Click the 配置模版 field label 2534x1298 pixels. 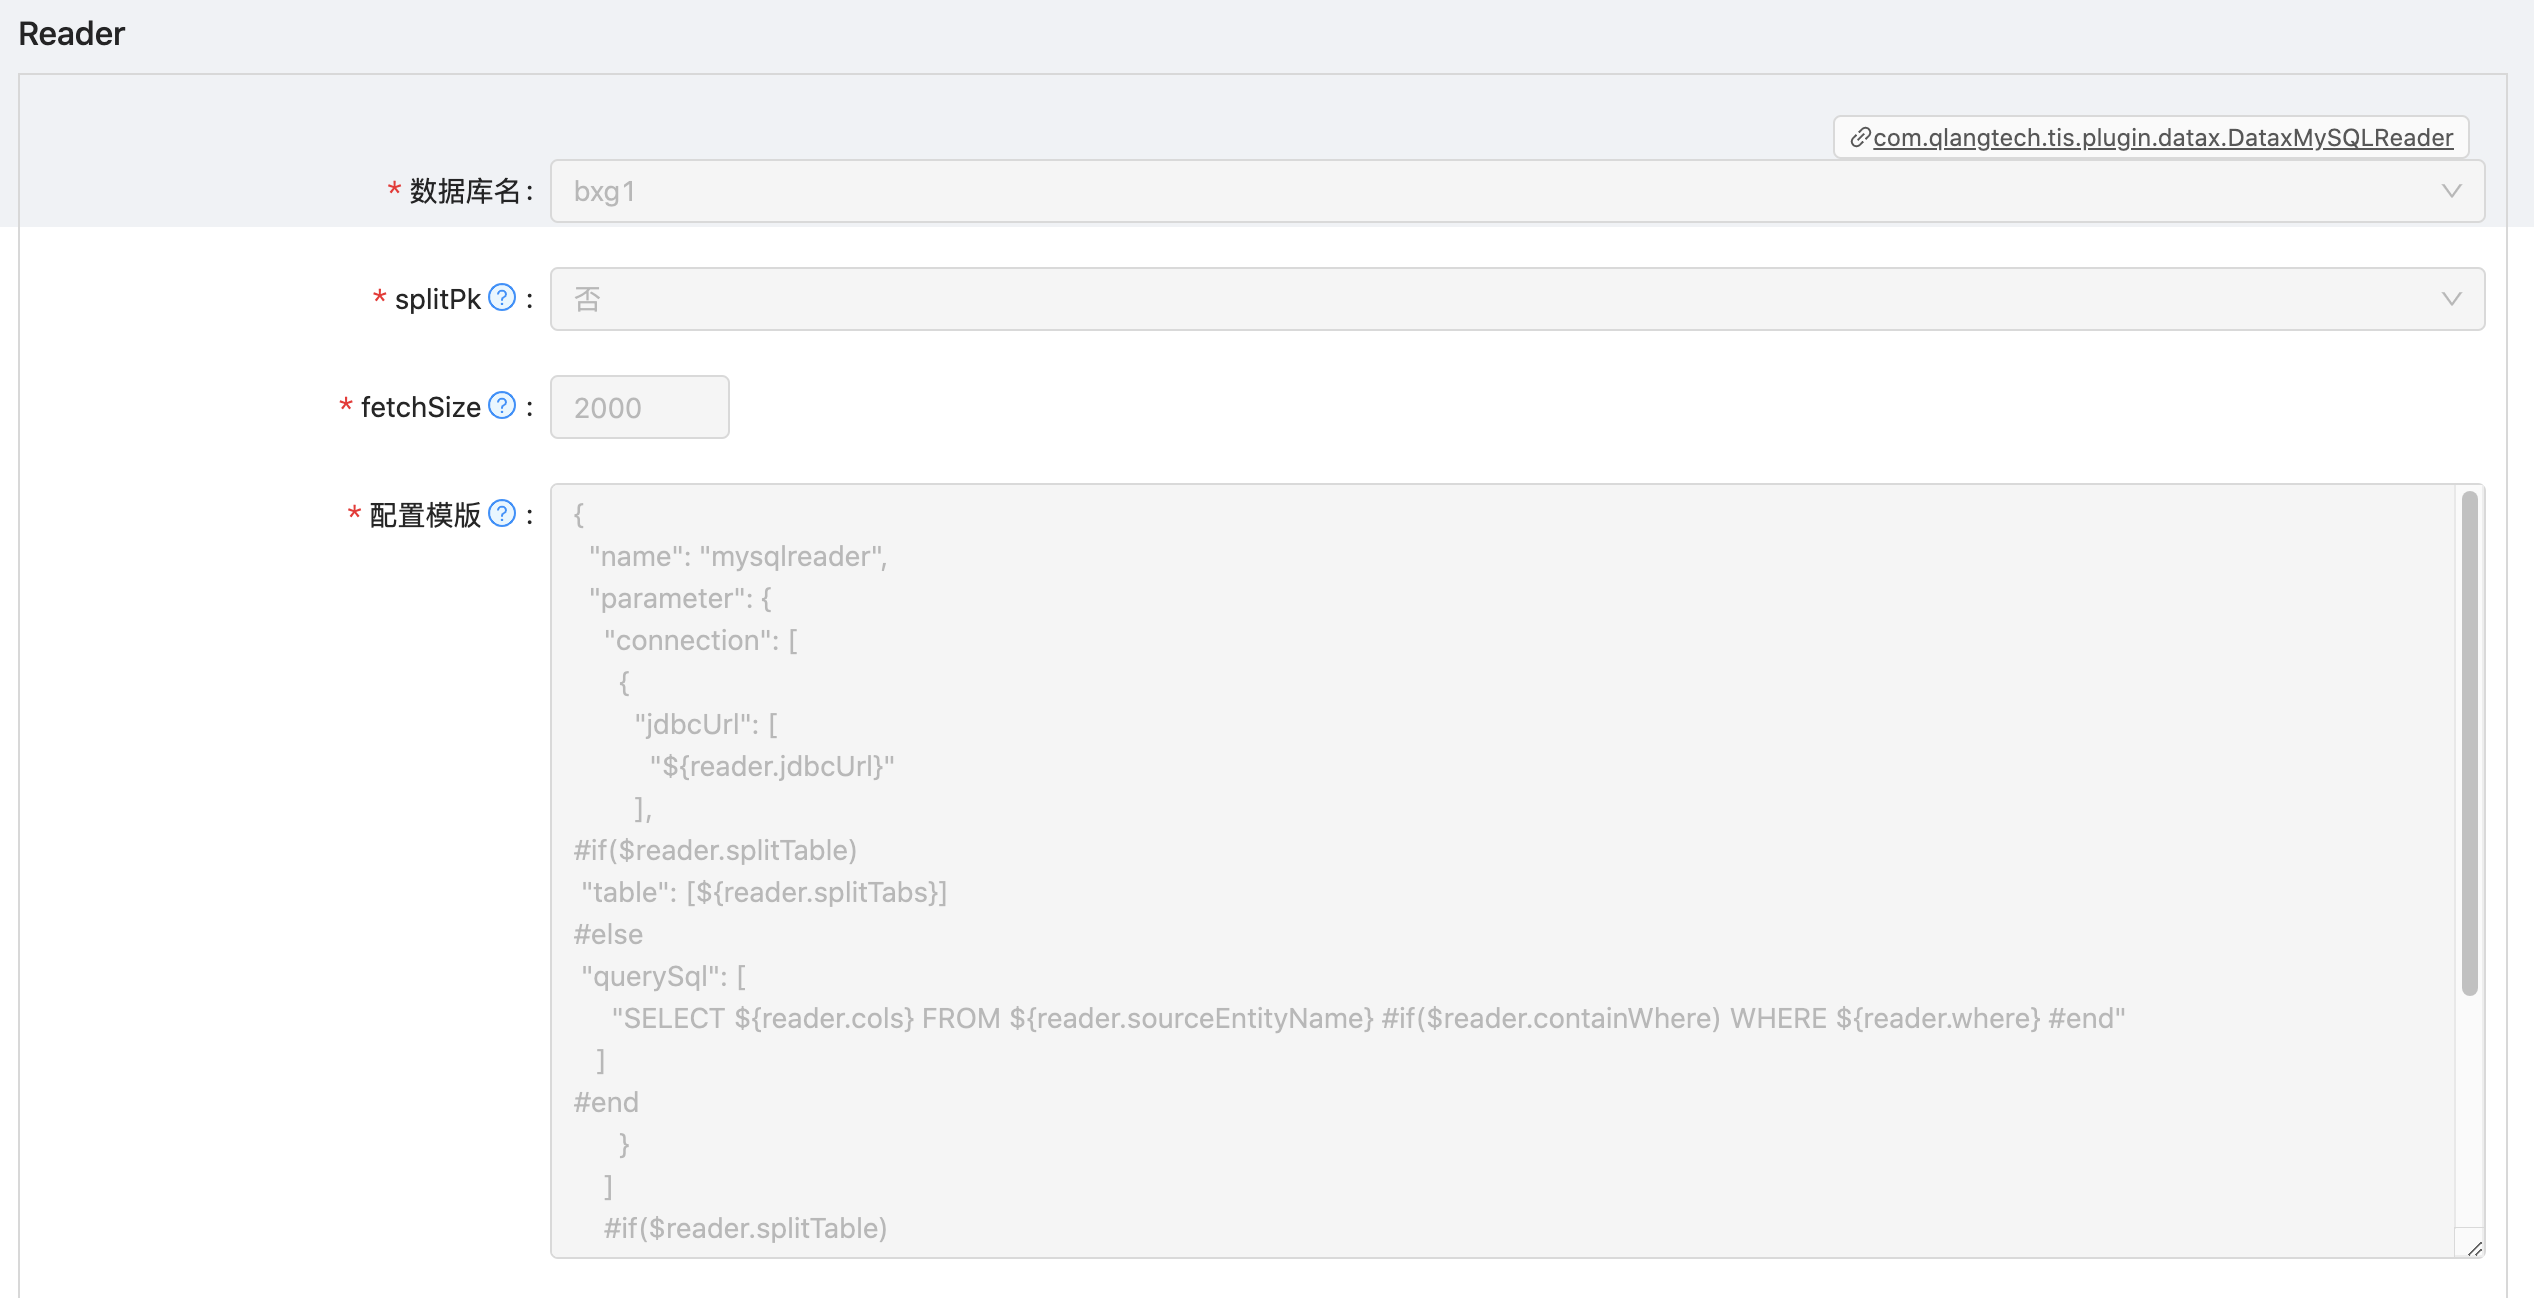click(x=425, y=514)
